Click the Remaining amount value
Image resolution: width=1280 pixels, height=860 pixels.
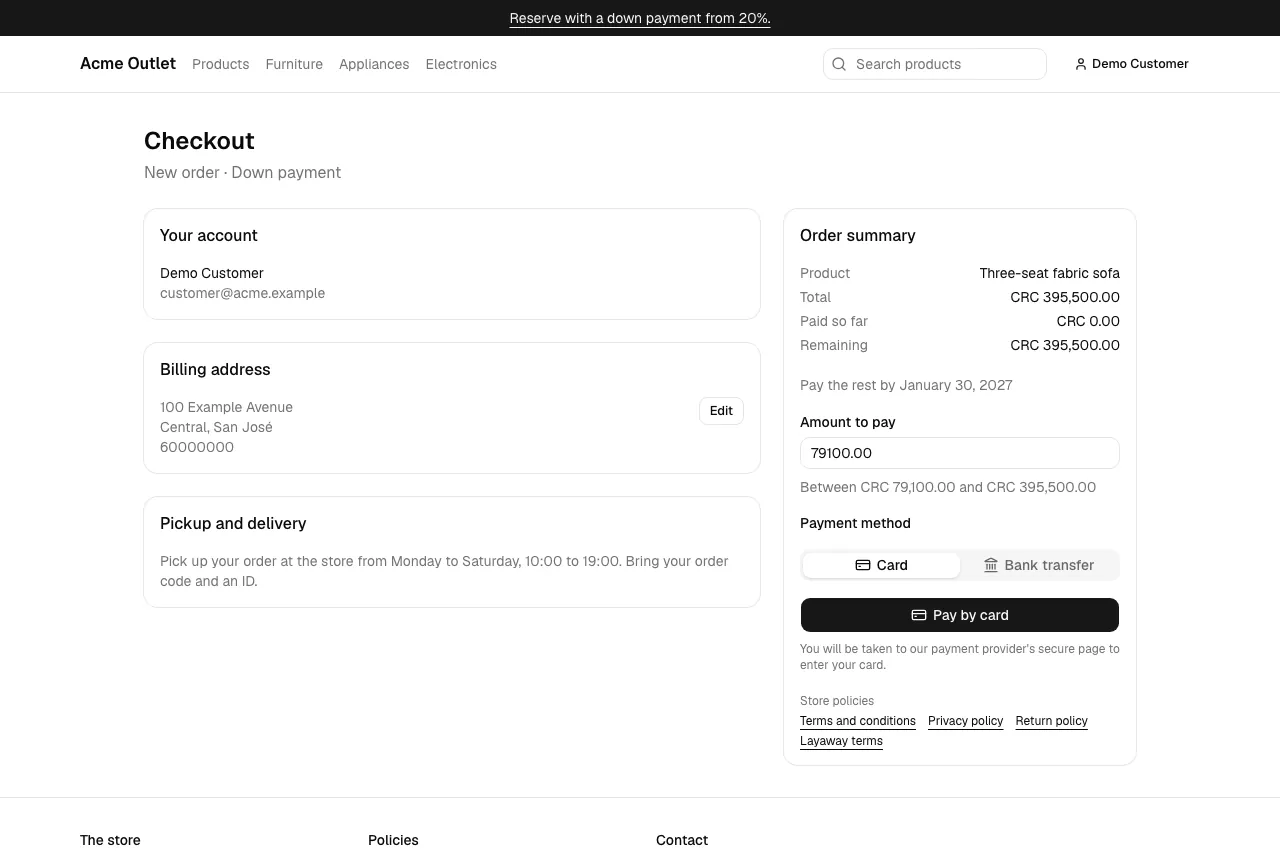coord(1065,345)
